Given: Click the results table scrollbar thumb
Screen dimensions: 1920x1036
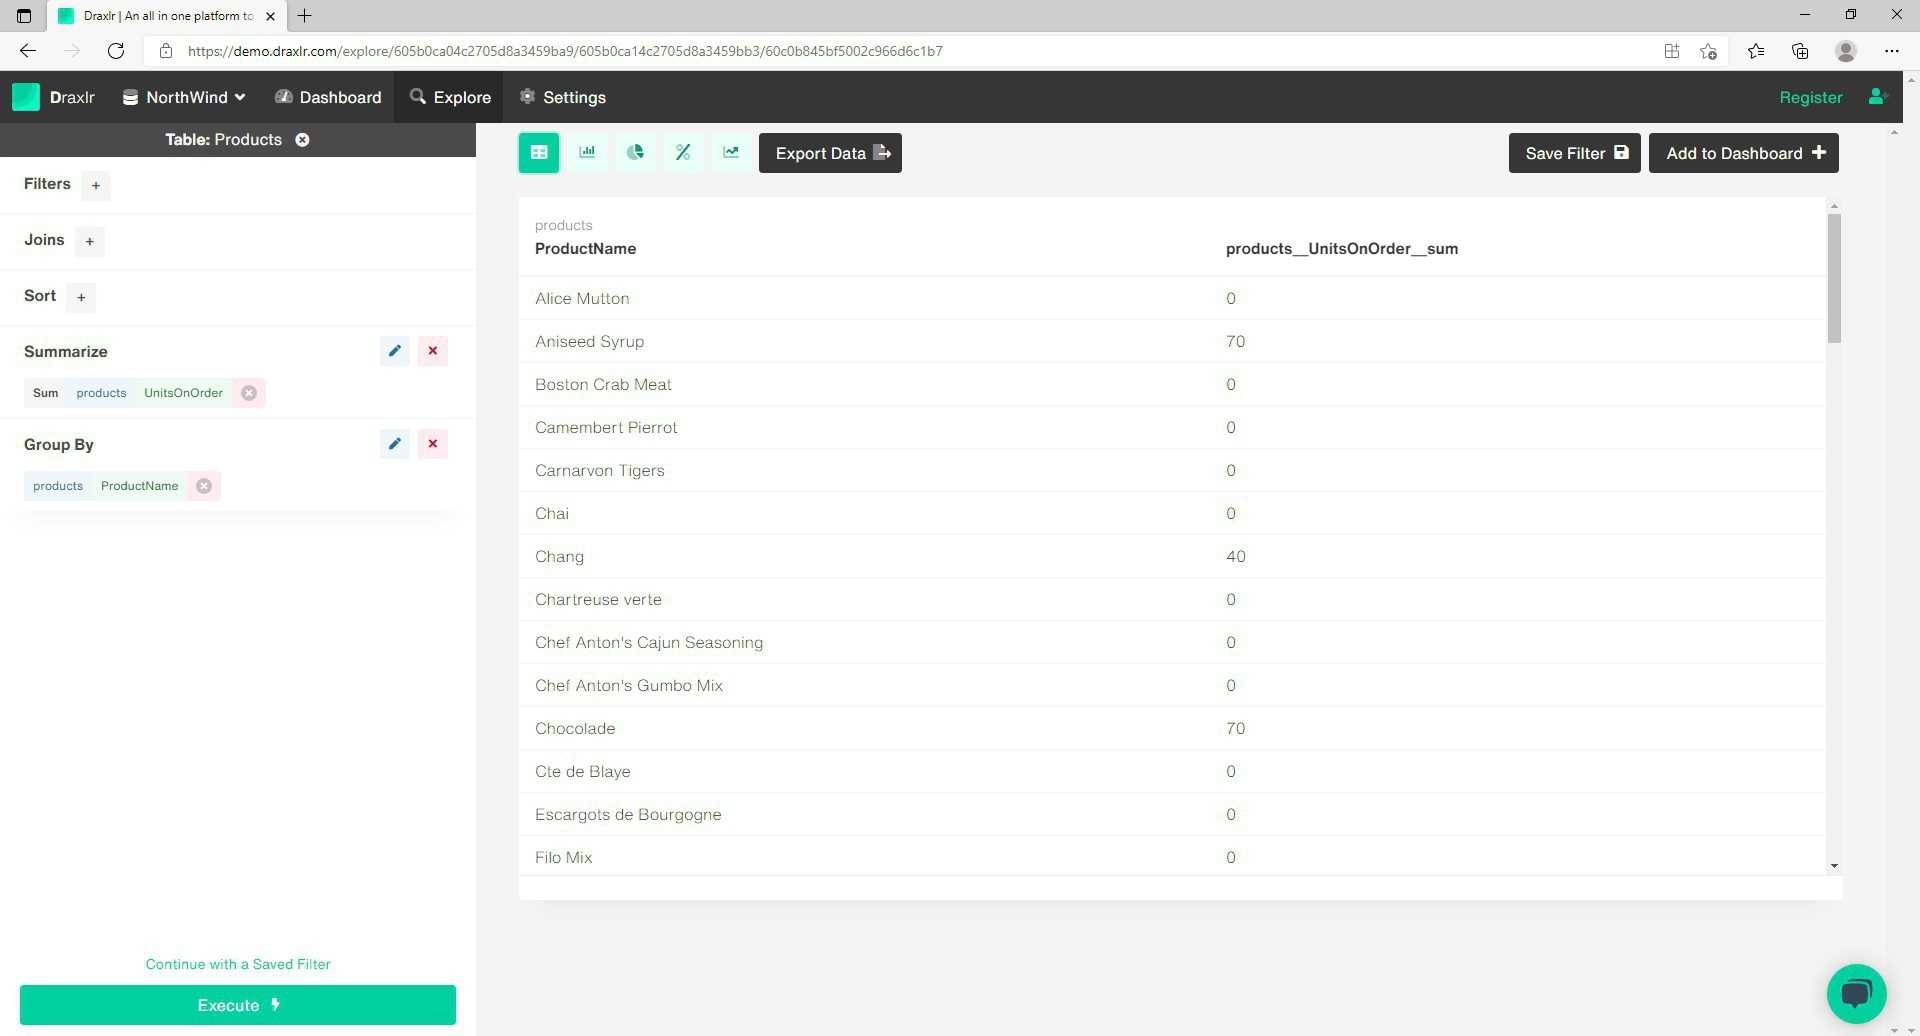Looking at the screenshot, I should point(1834,278).
